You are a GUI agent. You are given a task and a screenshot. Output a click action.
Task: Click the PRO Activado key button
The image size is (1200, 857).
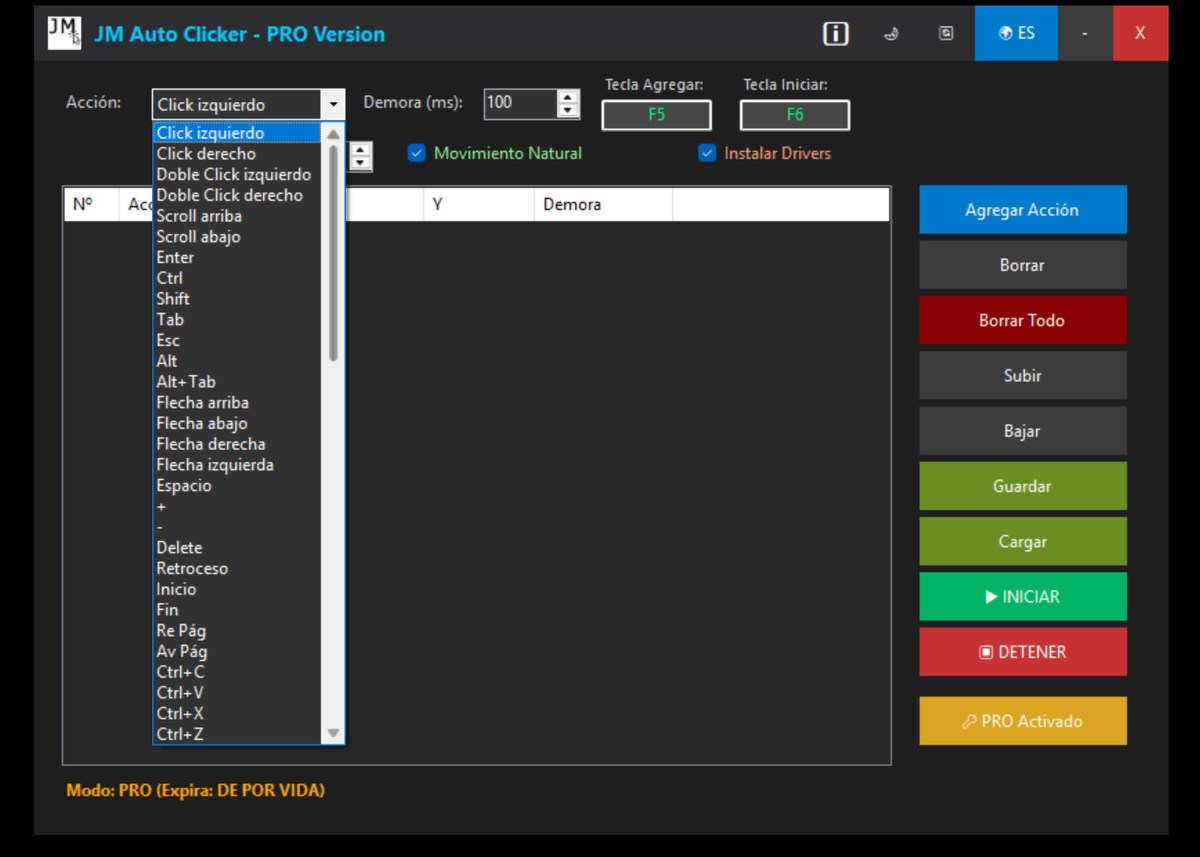(x=1022, y=721)
